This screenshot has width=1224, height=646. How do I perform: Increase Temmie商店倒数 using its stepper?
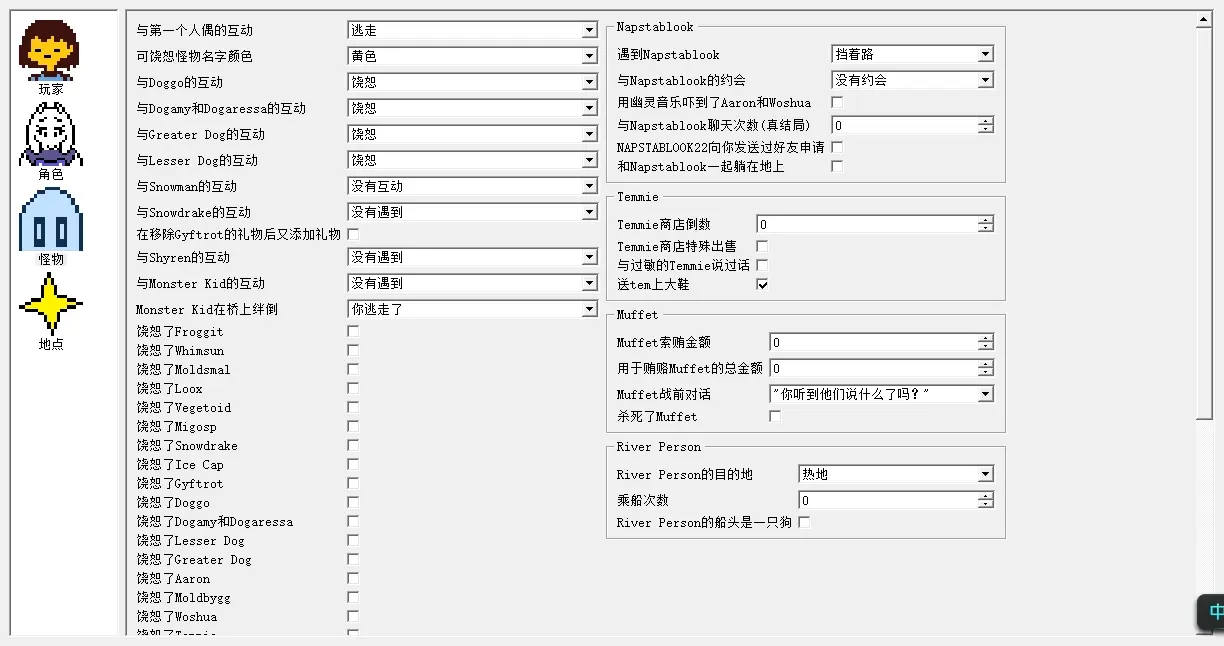pyautogui.click(x=987, y=220)
